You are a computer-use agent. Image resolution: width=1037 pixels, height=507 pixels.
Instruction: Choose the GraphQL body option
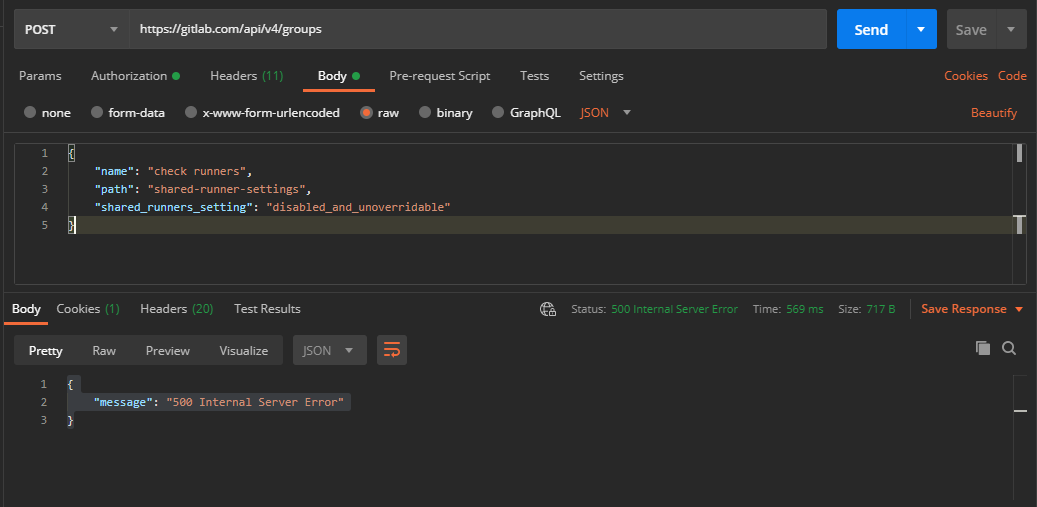(x=499, y=113)
